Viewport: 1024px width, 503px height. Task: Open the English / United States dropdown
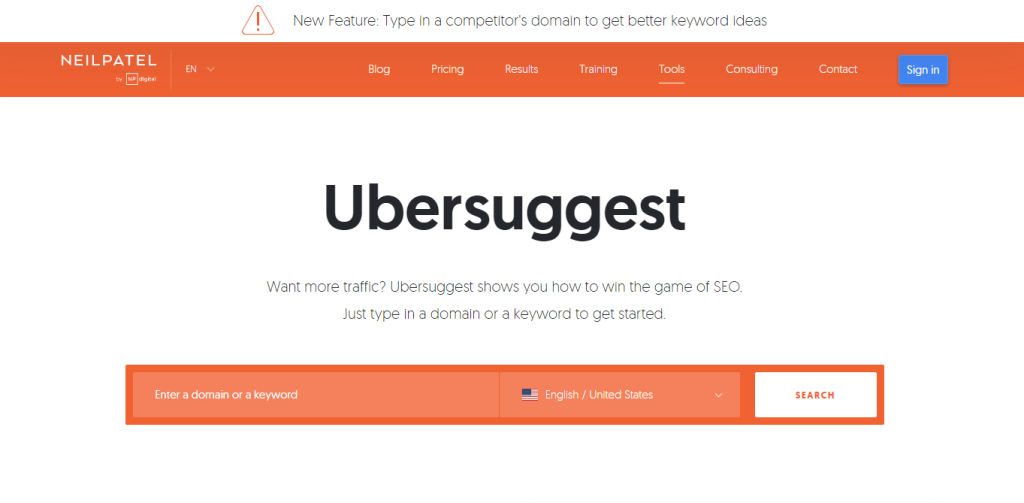click(x=620, y=395)
